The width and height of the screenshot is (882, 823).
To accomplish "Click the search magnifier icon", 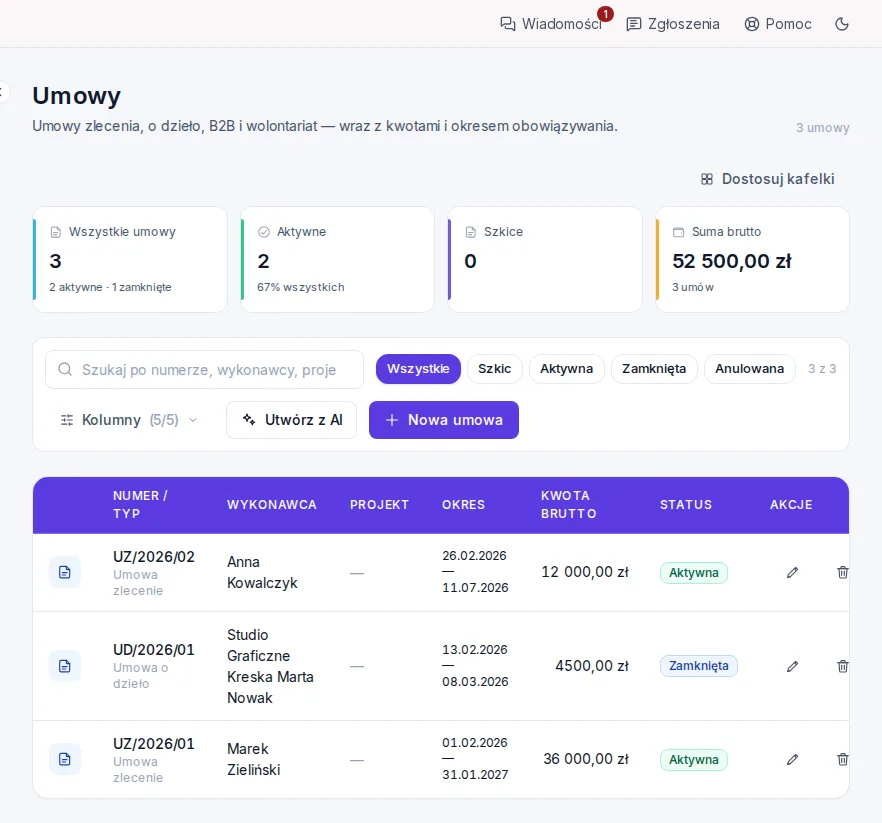I will pos(65,370).
